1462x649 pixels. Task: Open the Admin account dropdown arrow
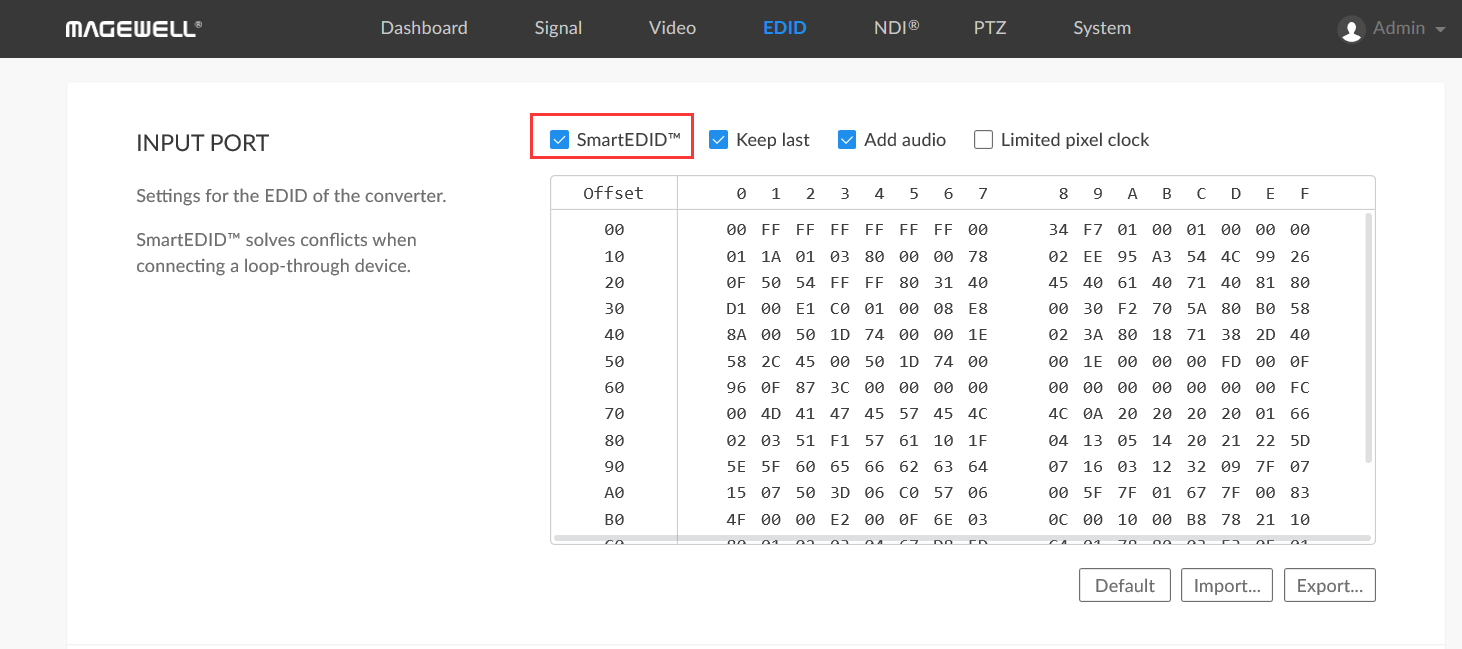pyautogui.click(x=1440, y=30)
